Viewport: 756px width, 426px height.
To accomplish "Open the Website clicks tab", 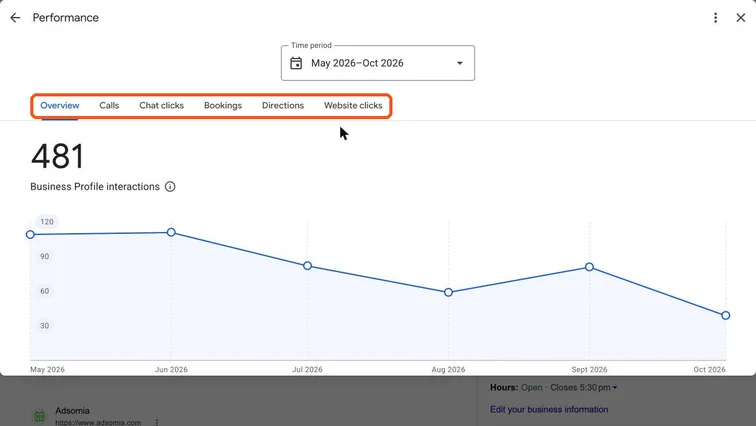I will (x=353, y=106).
